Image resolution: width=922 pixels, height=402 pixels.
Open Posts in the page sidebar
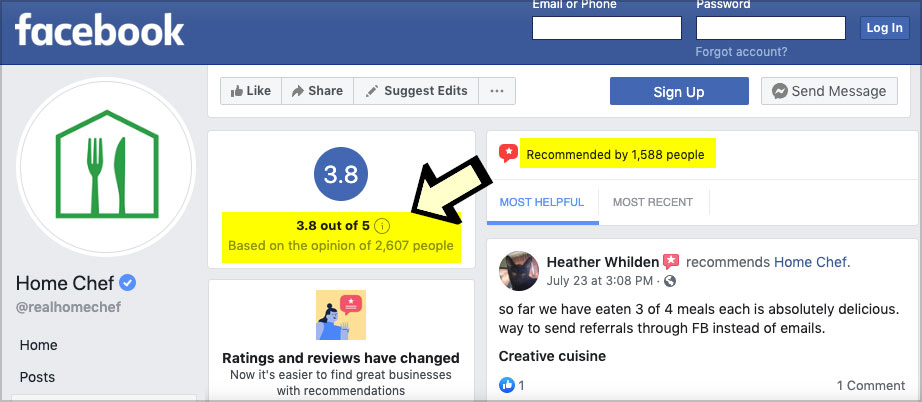coord(38,377)
